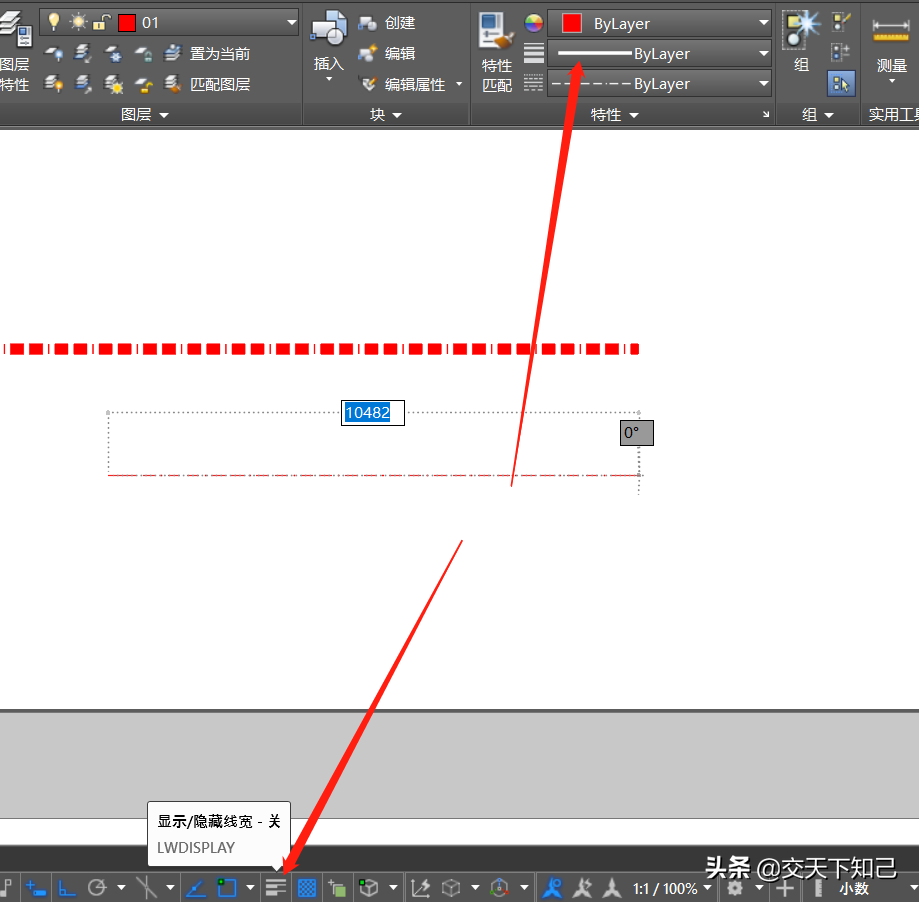Click the 10482 length input field

point(372,413)
